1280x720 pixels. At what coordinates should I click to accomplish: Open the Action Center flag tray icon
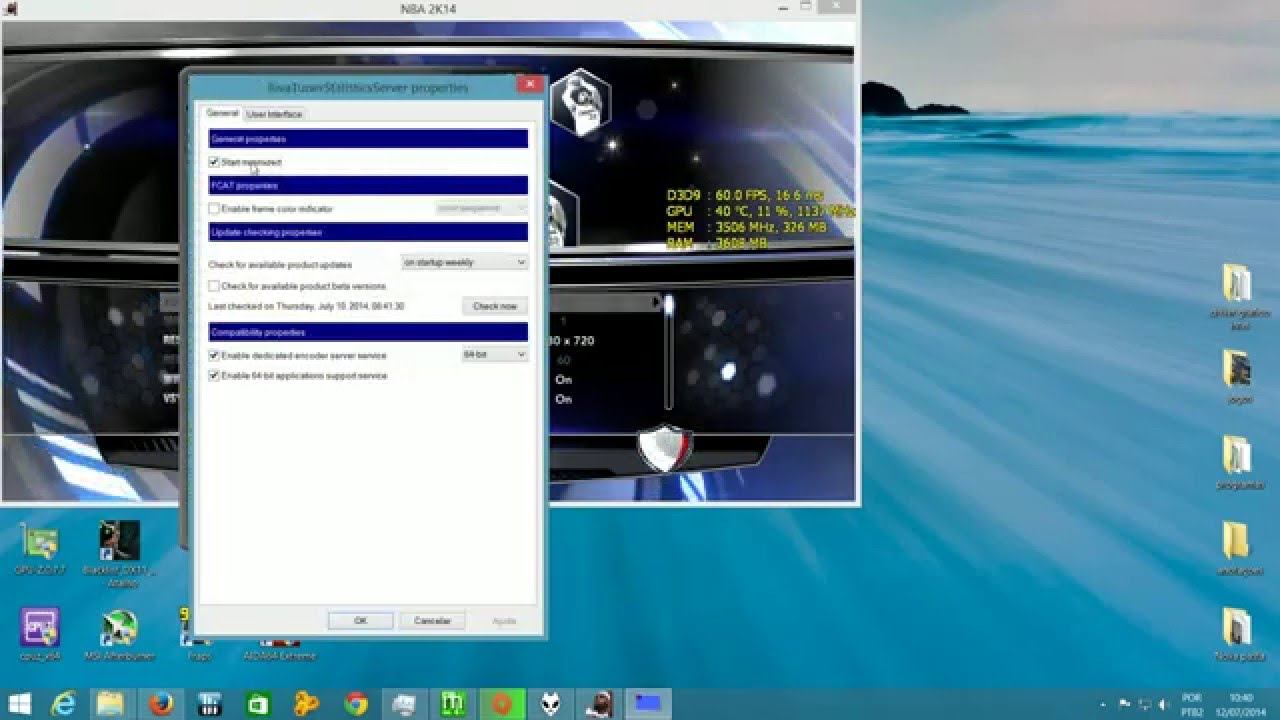1123,704
